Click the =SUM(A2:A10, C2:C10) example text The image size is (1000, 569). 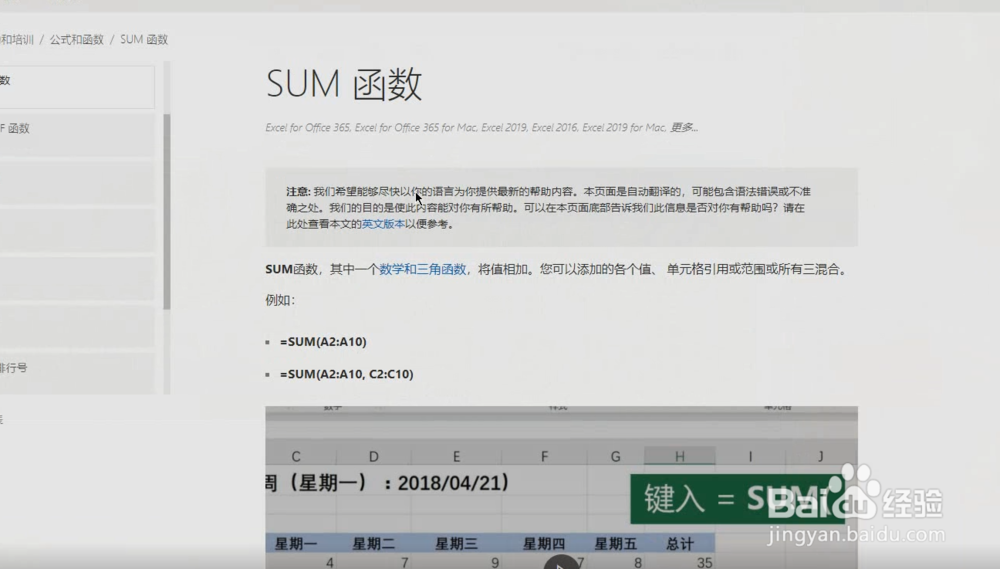pos(346,374)
